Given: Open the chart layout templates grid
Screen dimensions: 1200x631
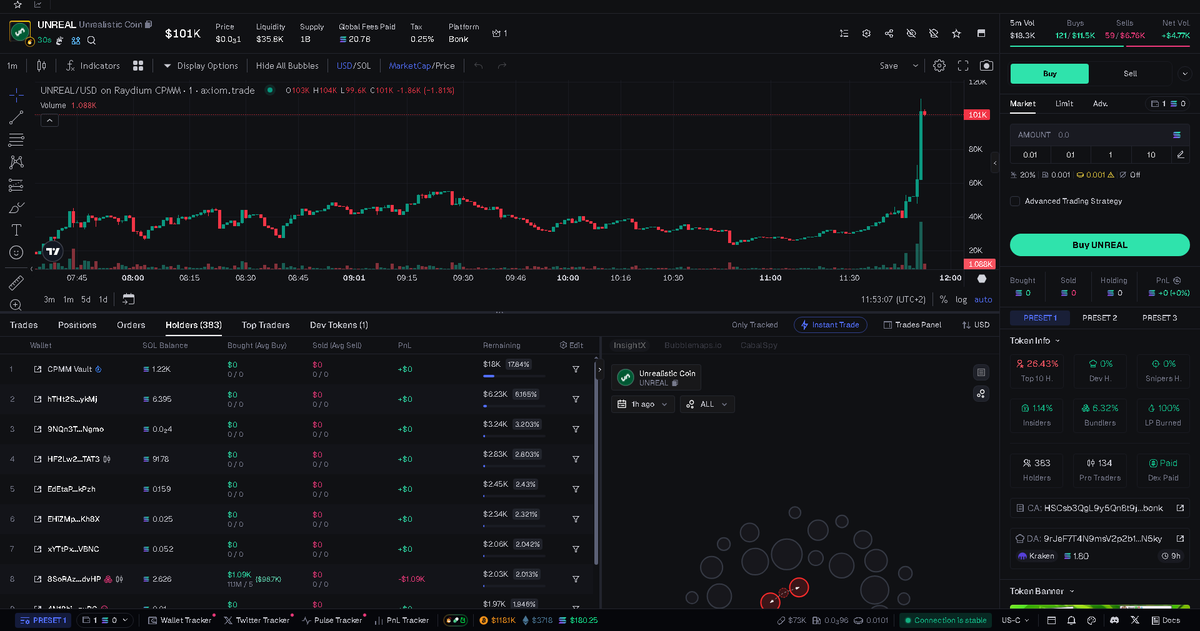Looking at the screenshot, I should coord(138,65).
